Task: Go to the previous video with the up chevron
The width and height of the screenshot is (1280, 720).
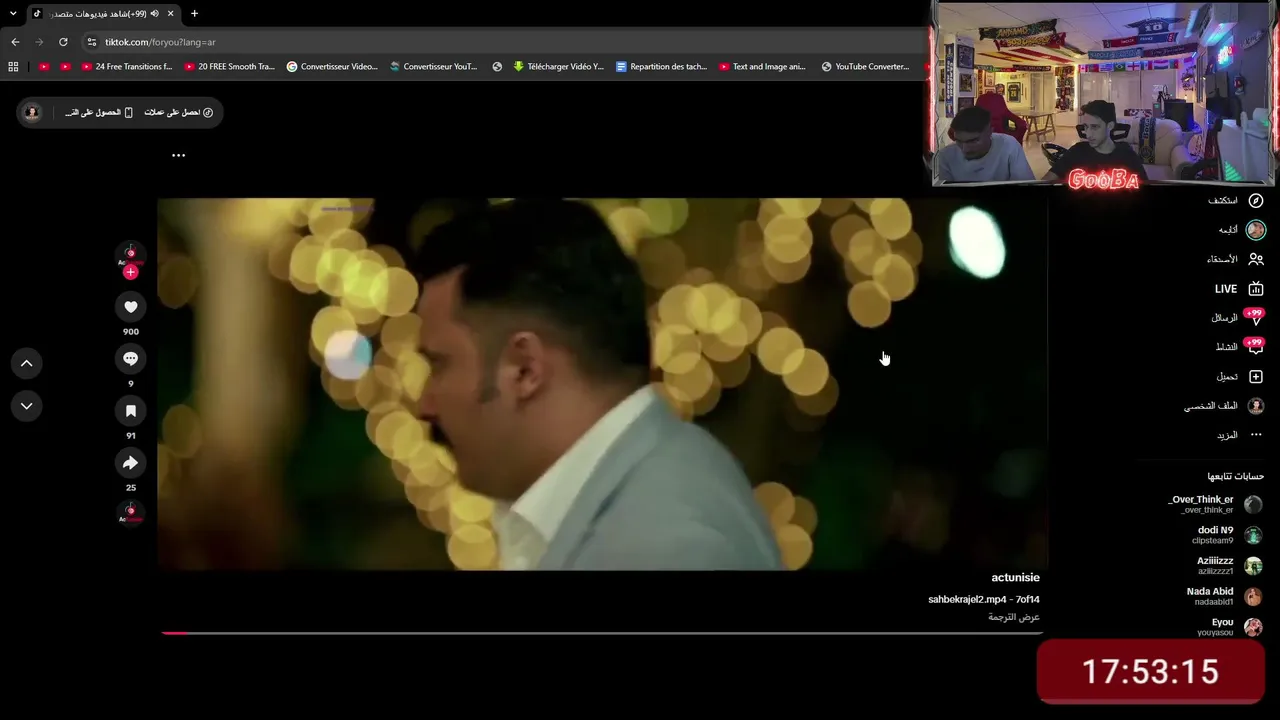Action: (x=27, y=363)
